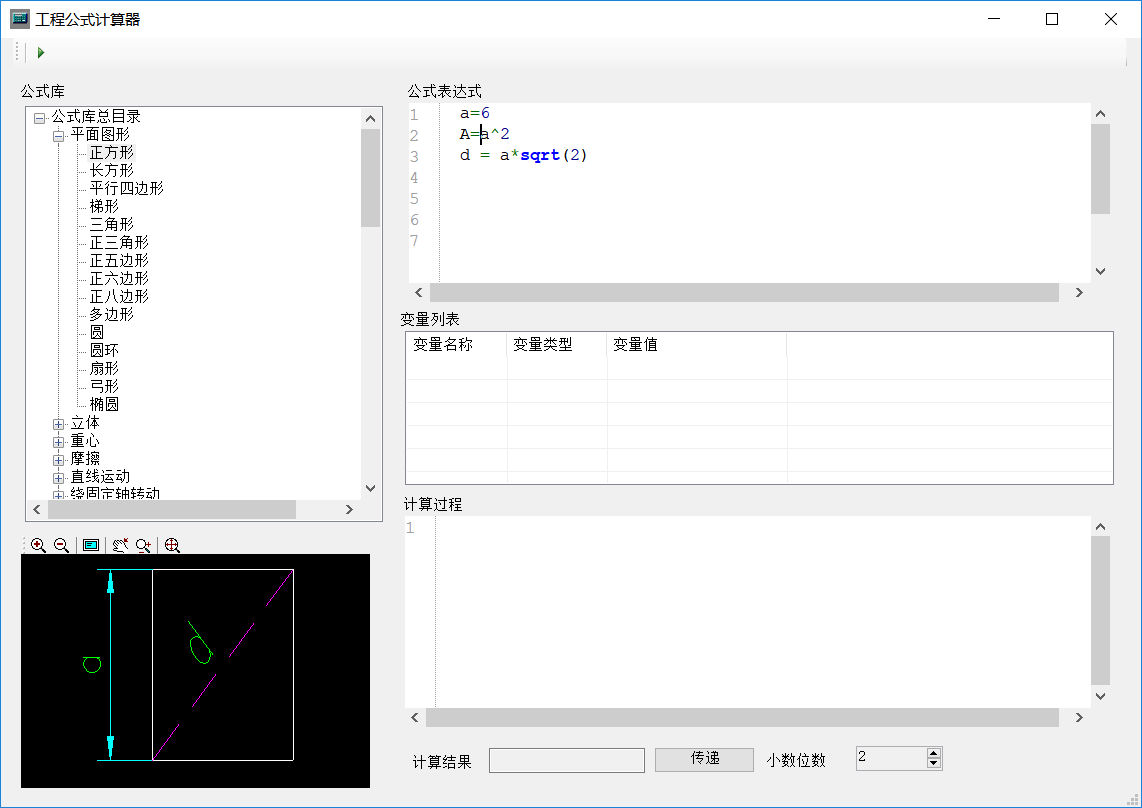Click the green run calculation arrow
Screen dimensions: 1142x808
pyautogui.click(x=41, y=52)
